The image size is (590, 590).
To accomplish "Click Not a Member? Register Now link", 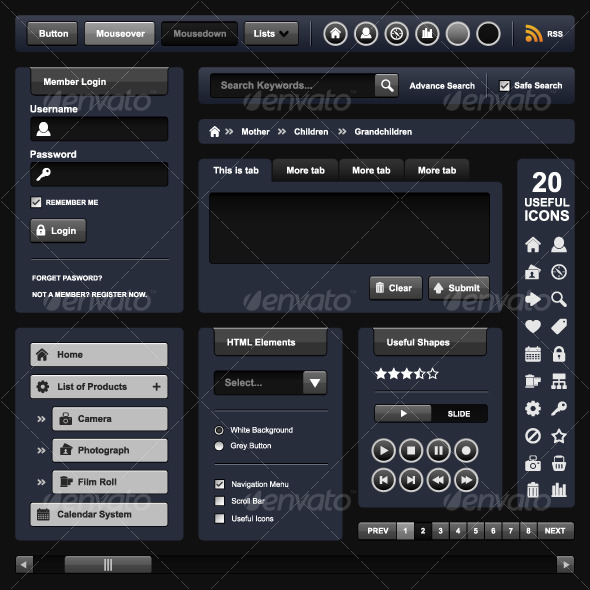I will (x=89, y=295).
